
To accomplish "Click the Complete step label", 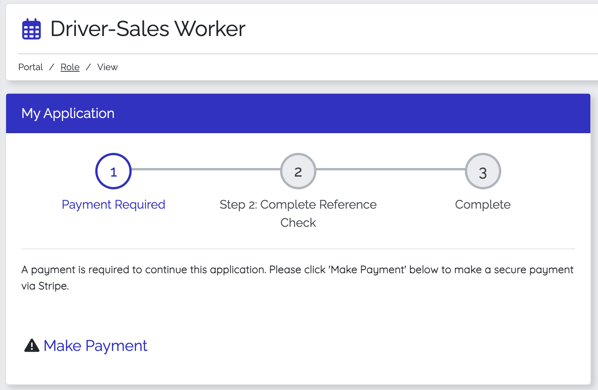I will click(x=482, y=205).
